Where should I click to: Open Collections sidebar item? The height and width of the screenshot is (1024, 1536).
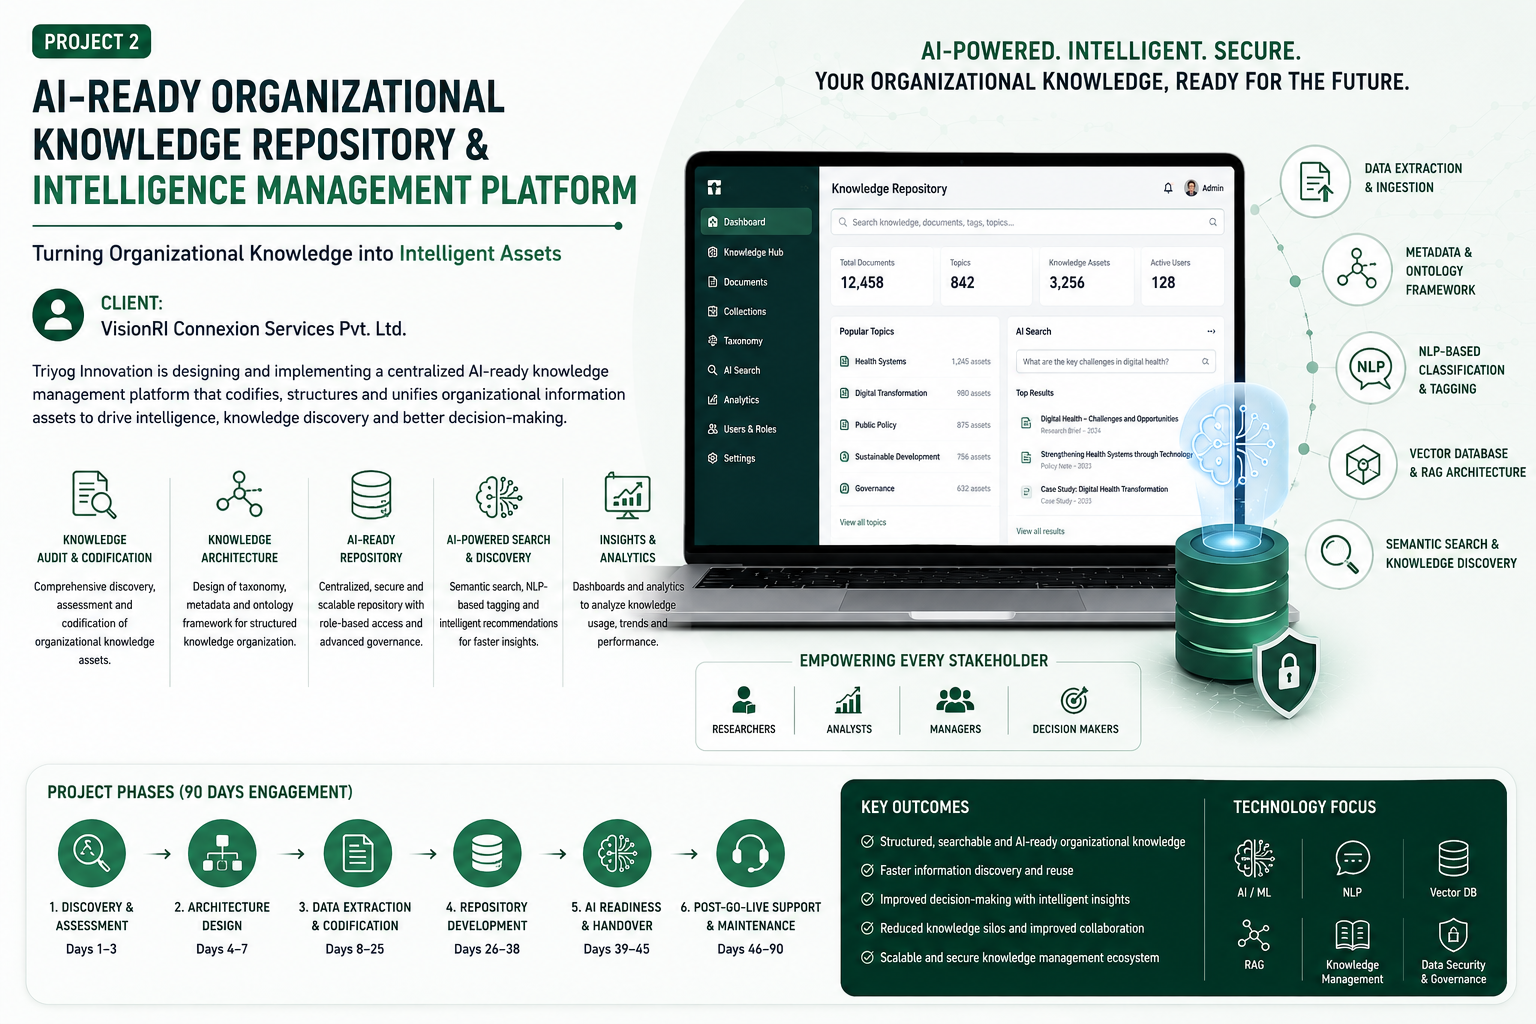(x=737, y=311)
